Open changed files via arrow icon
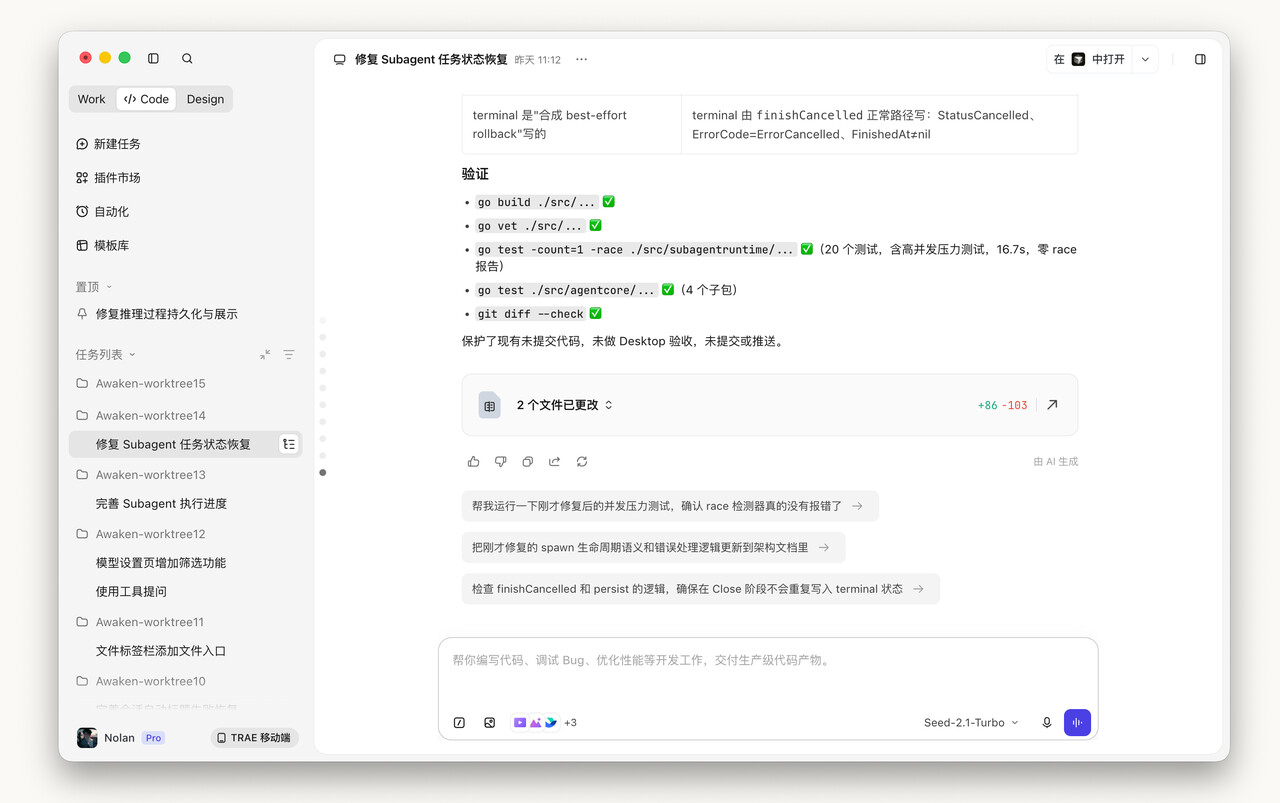Screen dimensions: 1280x803 click(1052, 405)
